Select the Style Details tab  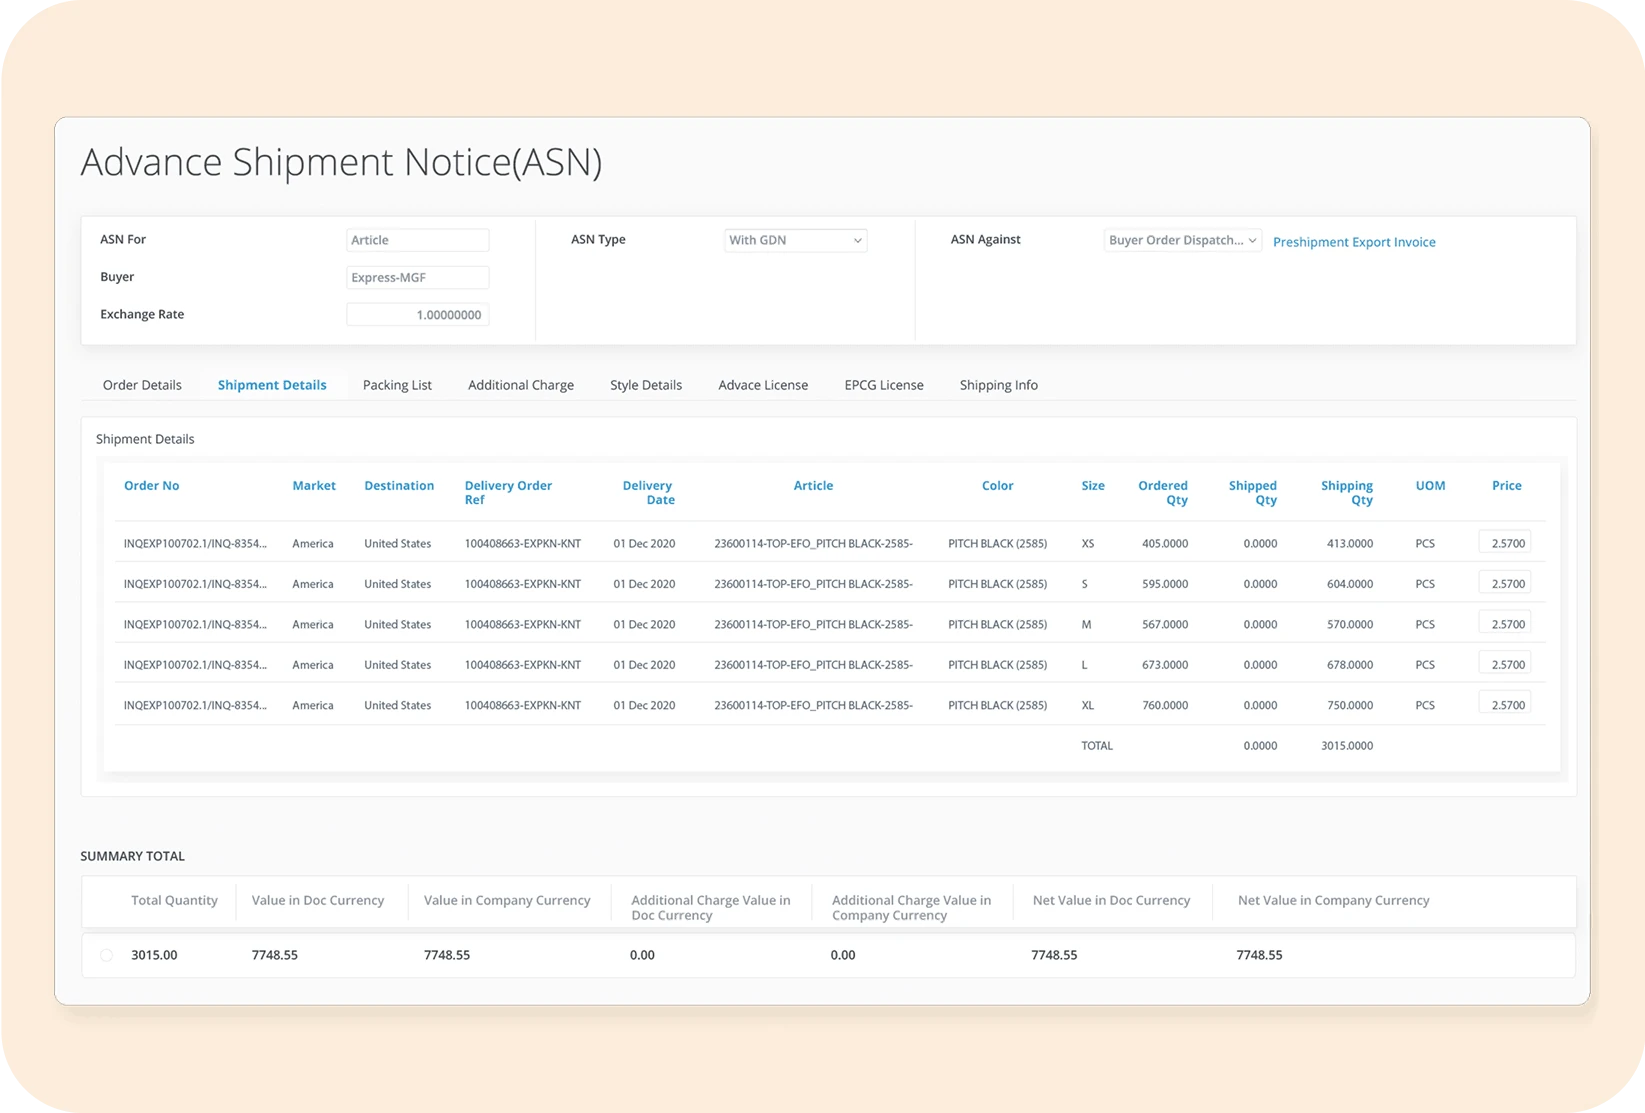click(646, 385)
